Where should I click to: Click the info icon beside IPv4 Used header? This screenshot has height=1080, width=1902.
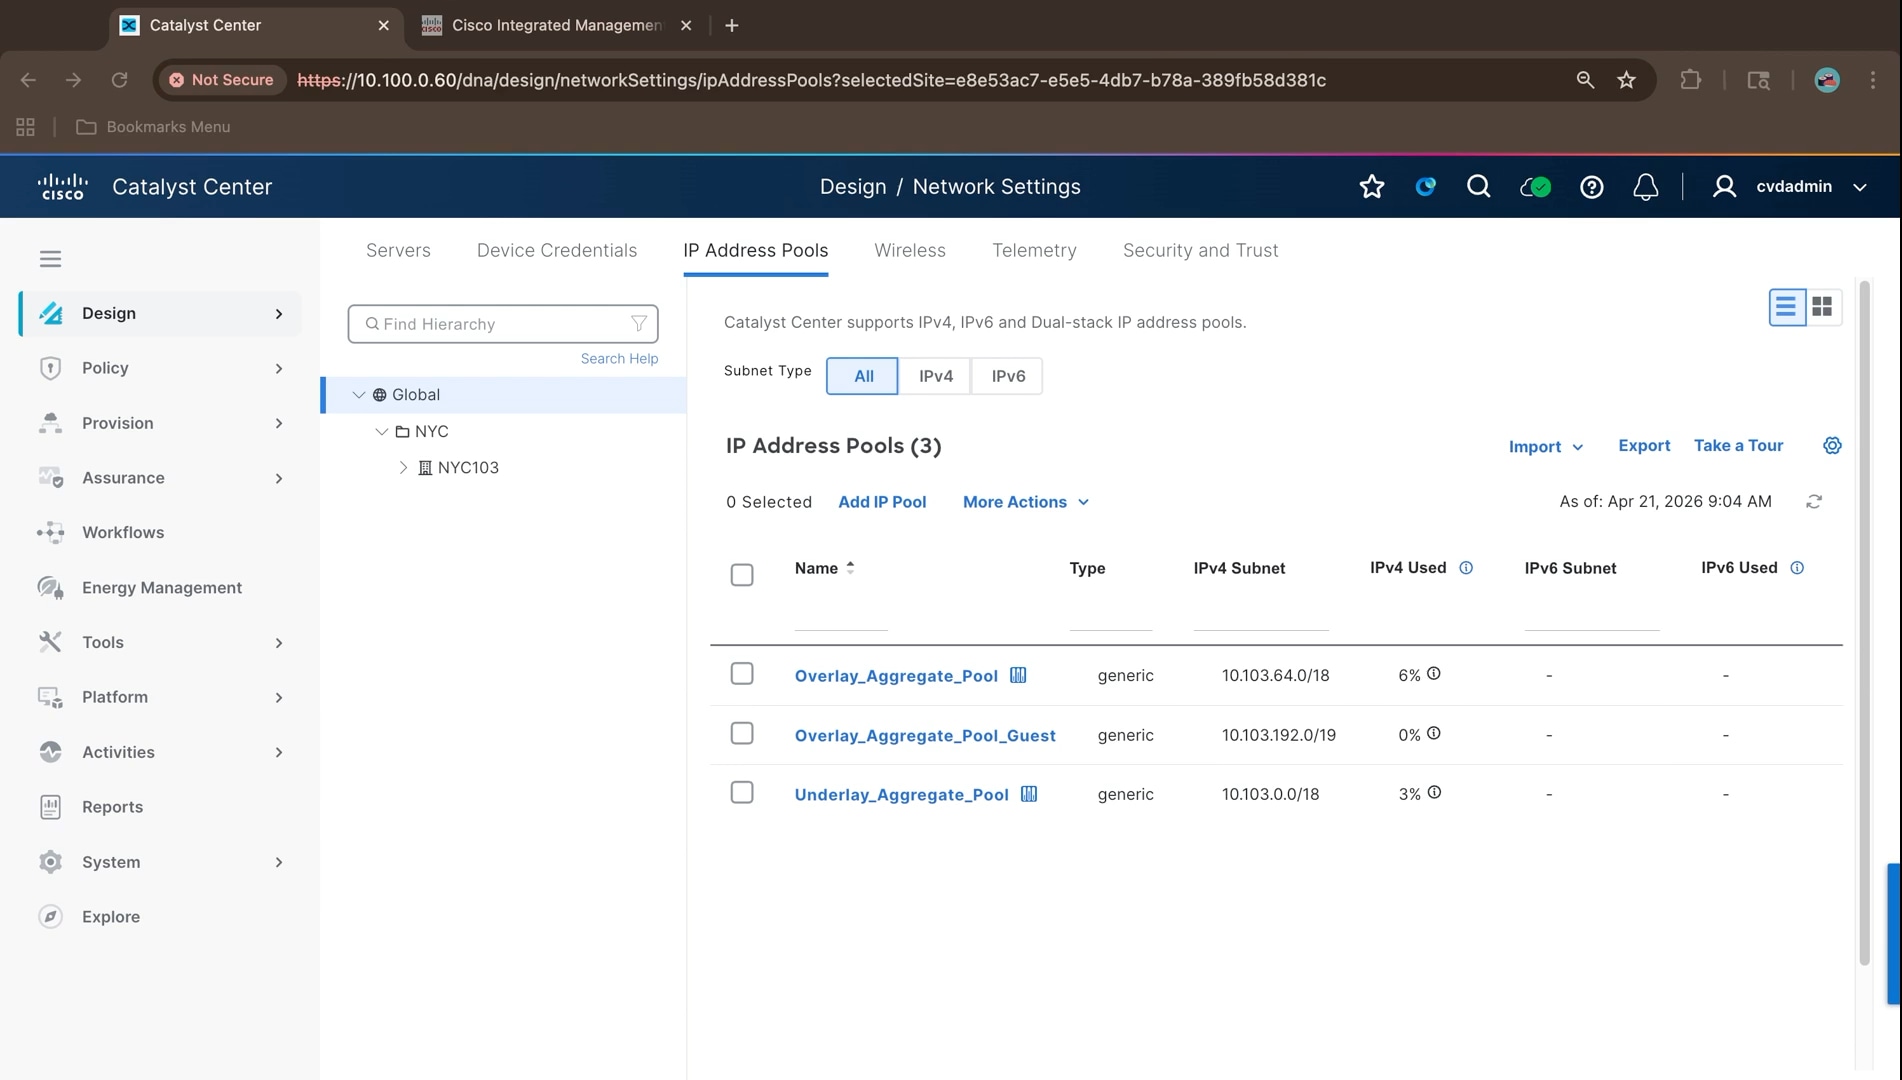pyautogui.click(x=1466, y=568)
